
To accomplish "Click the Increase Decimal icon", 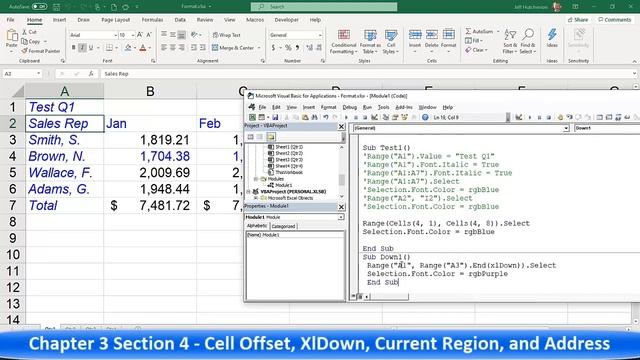I will coord(309,48).
